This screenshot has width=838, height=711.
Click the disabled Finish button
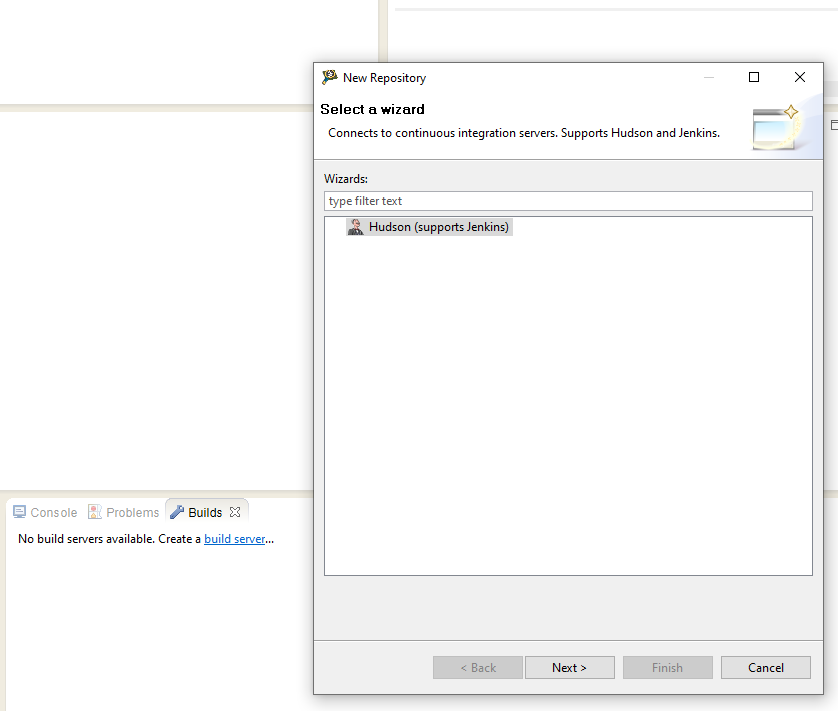click(668, 668)
